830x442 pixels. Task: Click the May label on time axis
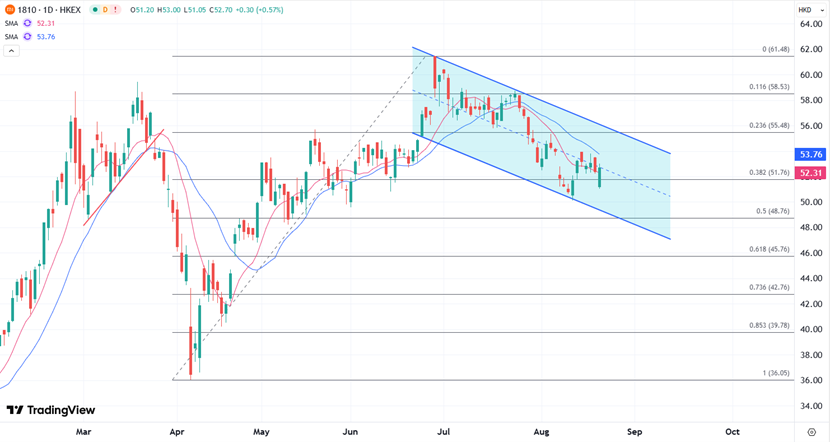pos(261,432)
